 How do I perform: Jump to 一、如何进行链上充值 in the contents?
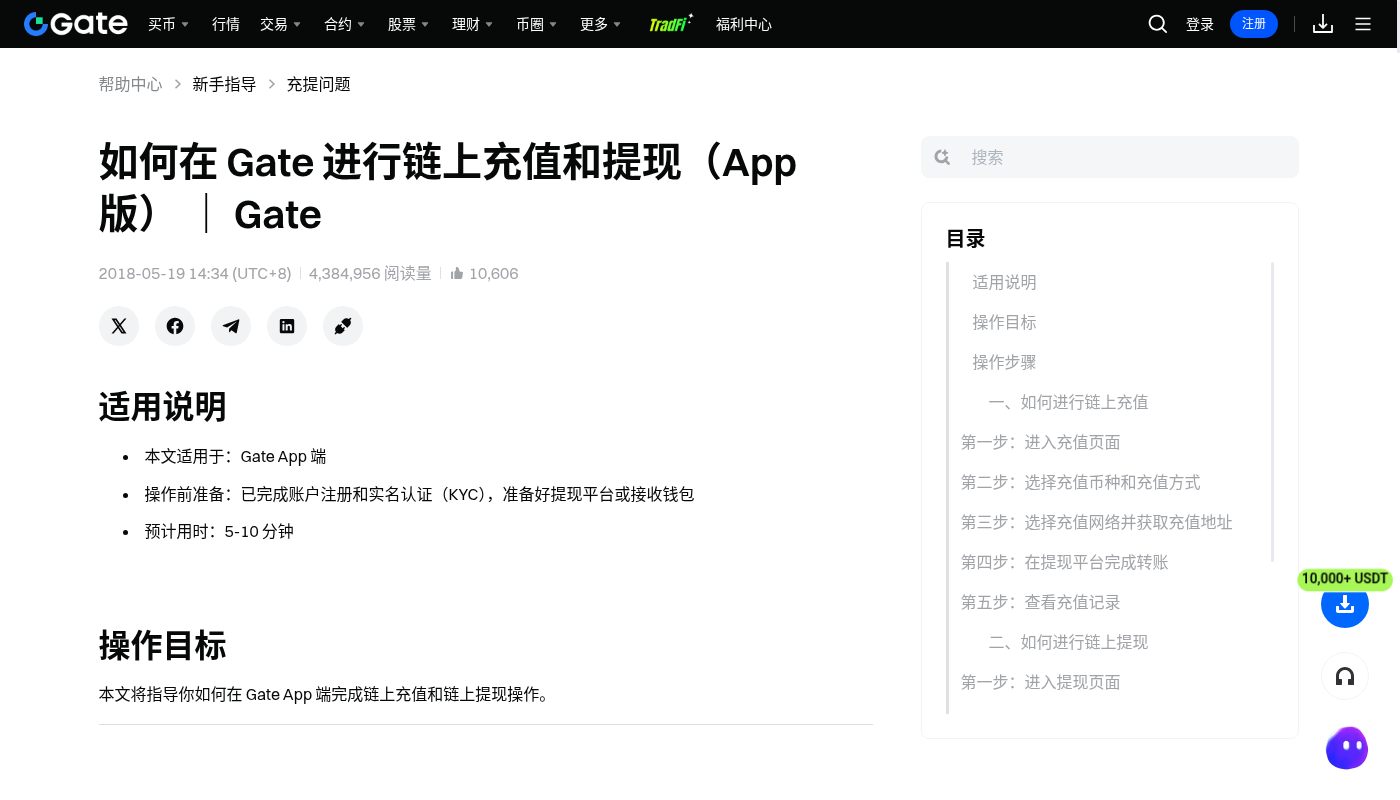coord(1068,402)
